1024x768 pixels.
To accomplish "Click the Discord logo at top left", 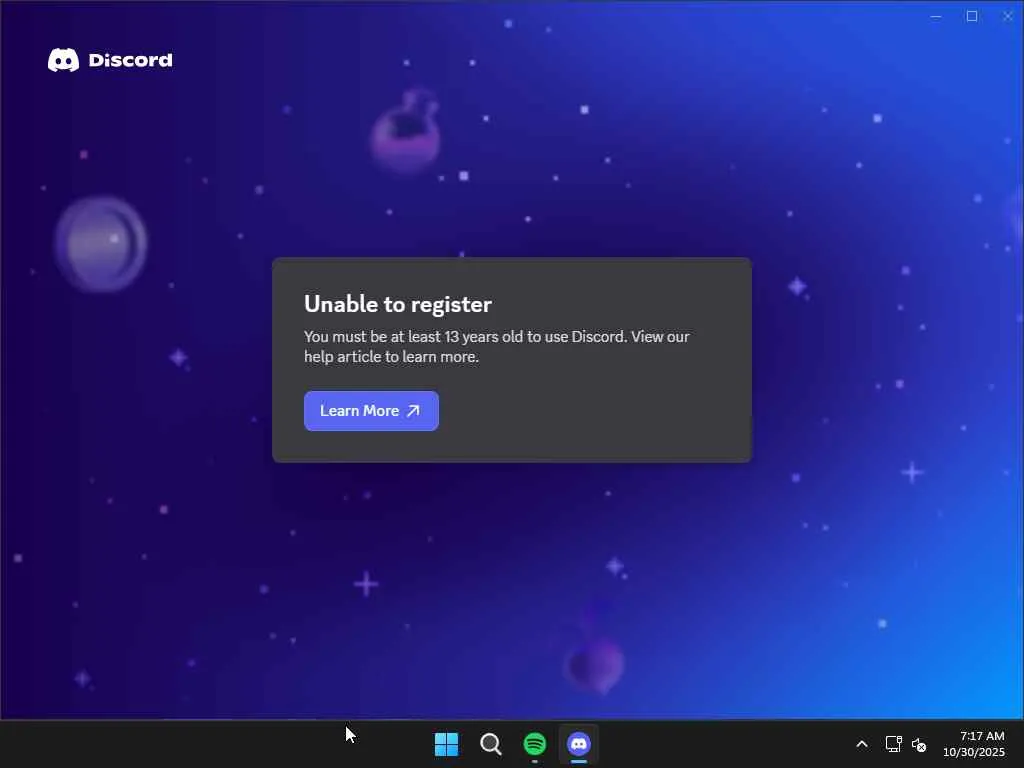I will coord(110,60).
